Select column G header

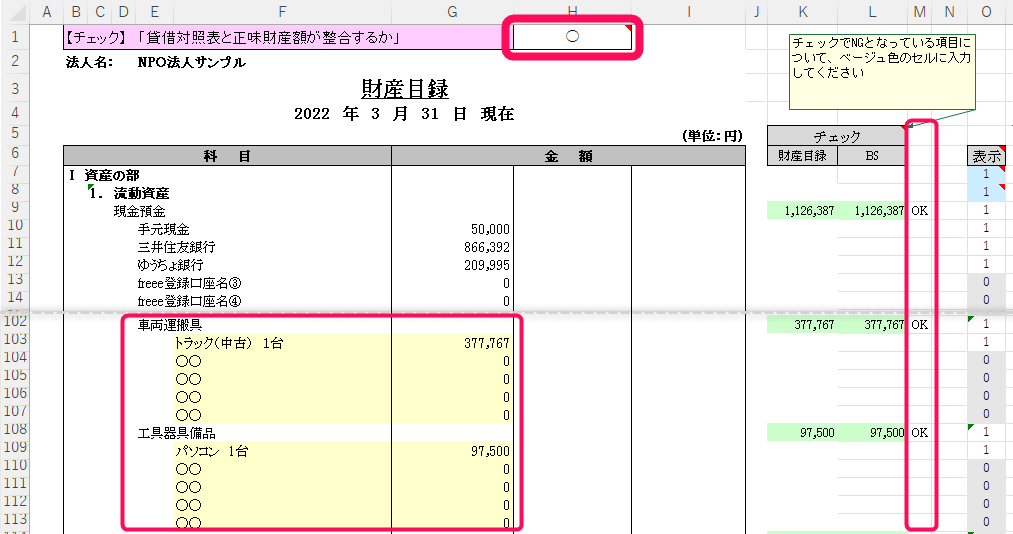pyautogui.click(x=452, y=12)
